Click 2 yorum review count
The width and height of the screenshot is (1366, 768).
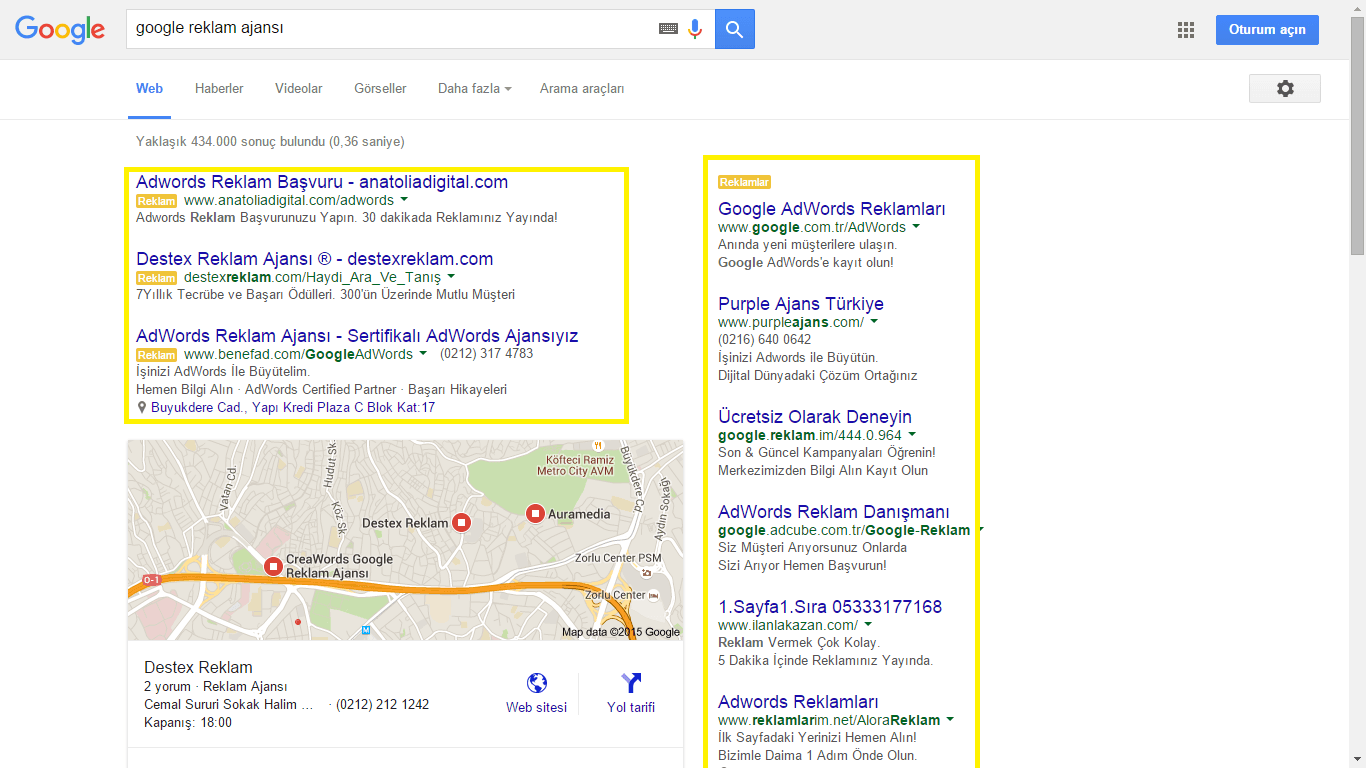168,687
